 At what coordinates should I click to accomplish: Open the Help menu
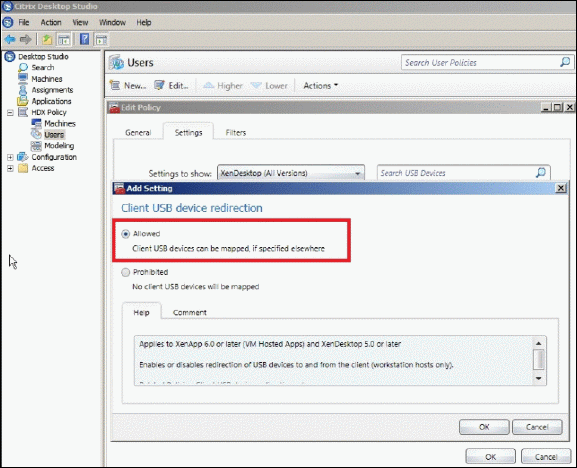tap(144, 22)
